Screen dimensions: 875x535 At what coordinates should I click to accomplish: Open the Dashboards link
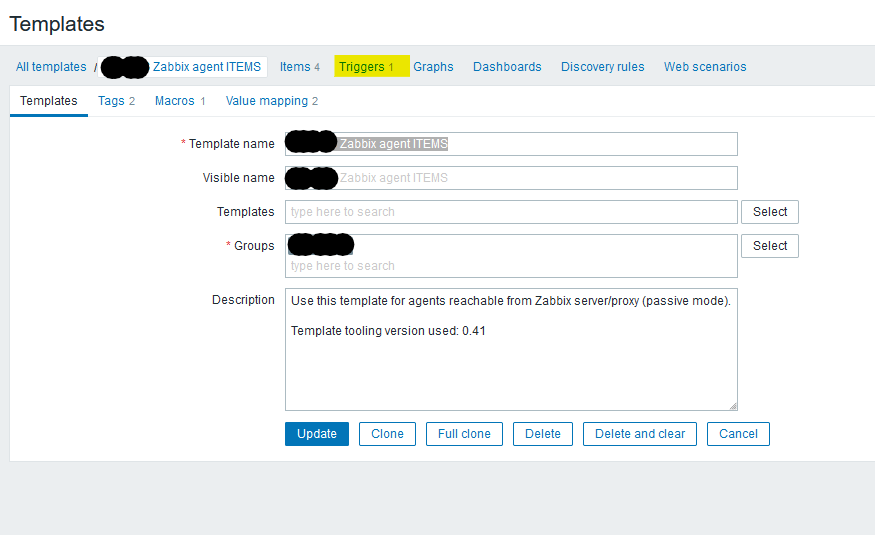pyautogui.click(x=507, y=67)
